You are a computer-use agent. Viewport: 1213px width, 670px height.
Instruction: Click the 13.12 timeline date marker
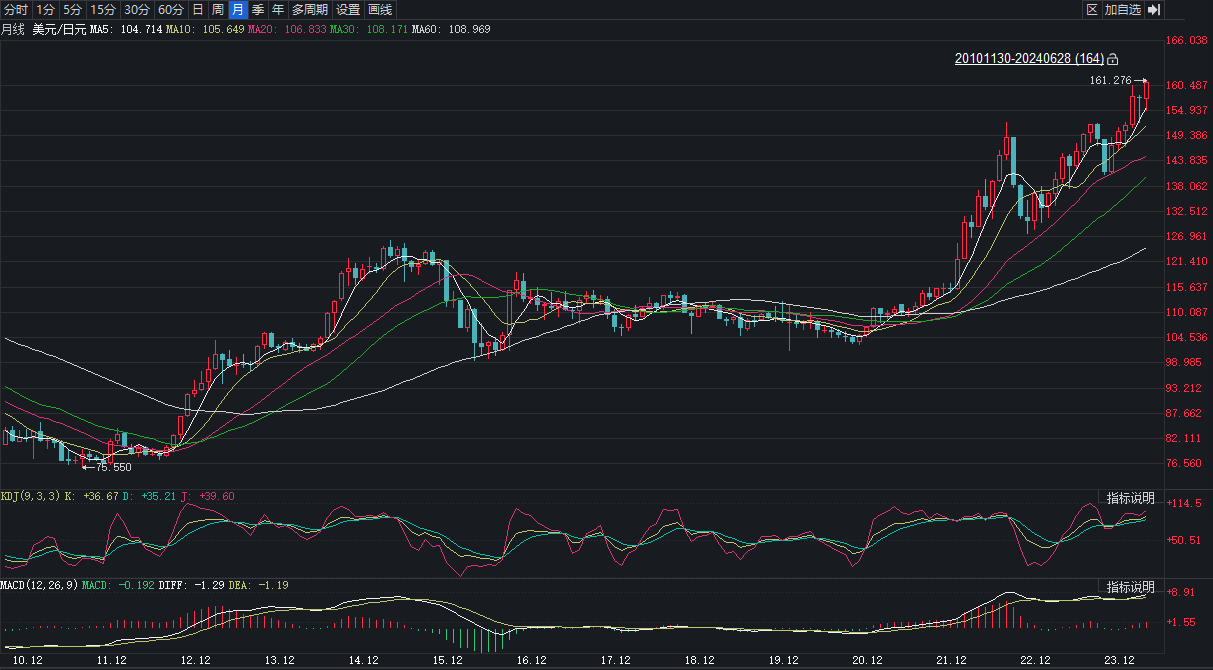(280, 661)
